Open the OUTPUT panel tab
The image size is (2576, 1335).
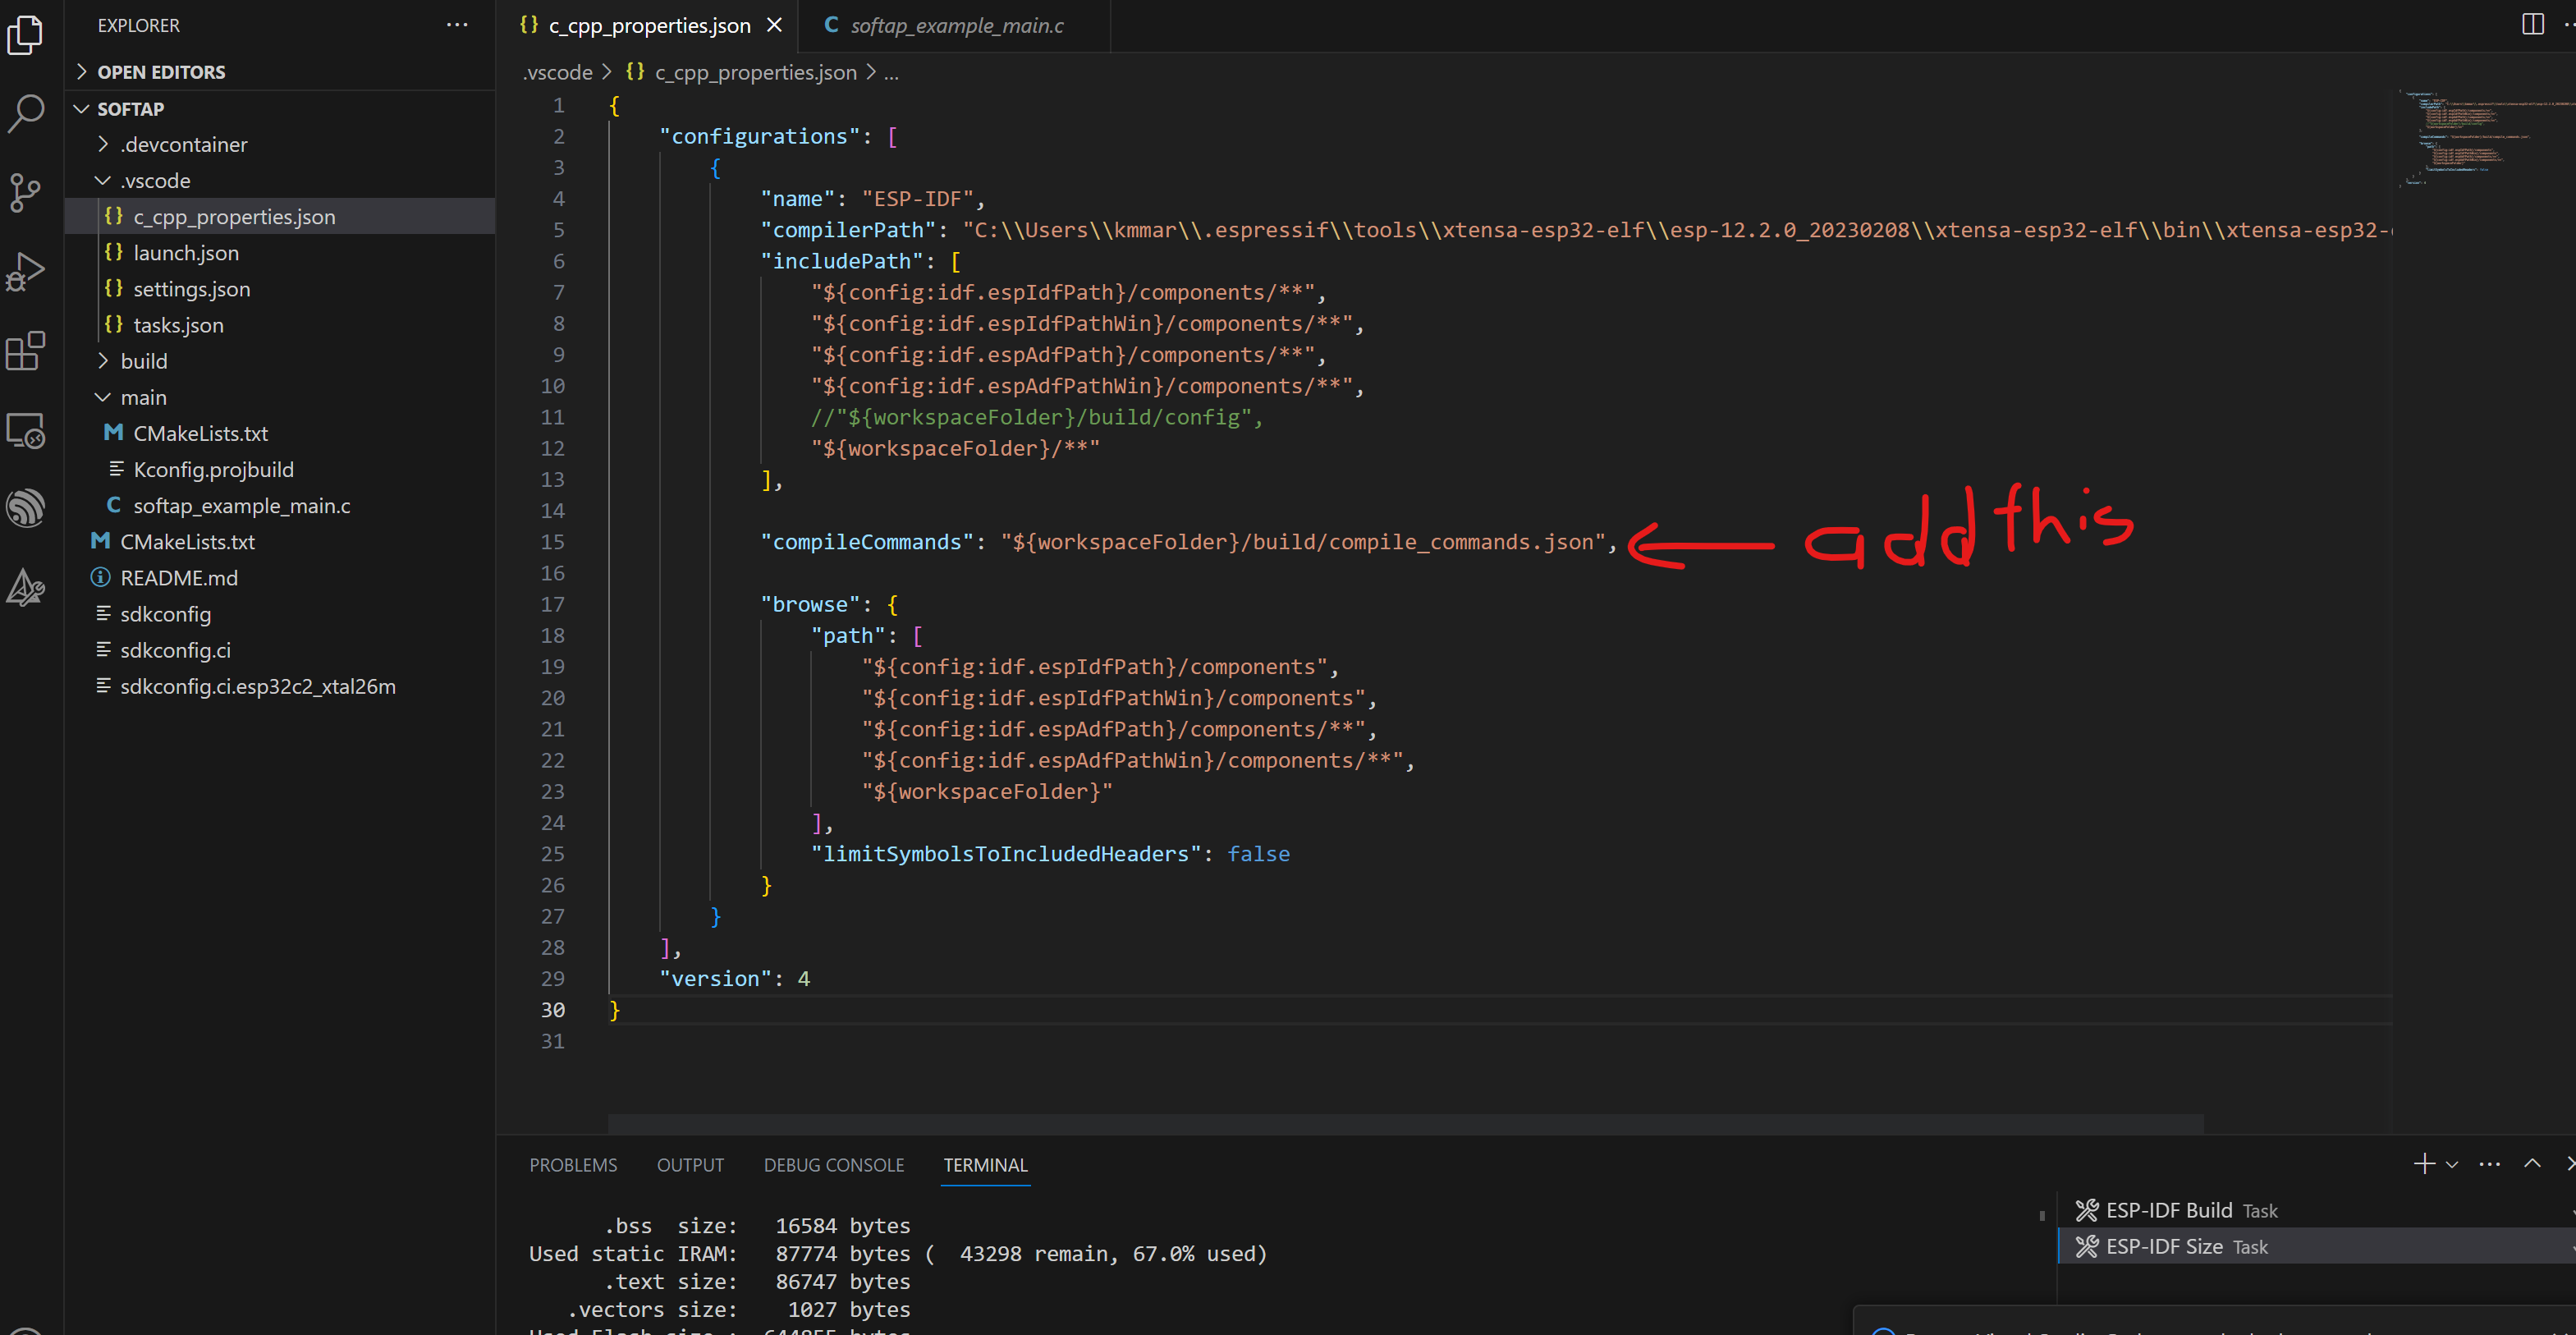click(x=690, y=1165)
